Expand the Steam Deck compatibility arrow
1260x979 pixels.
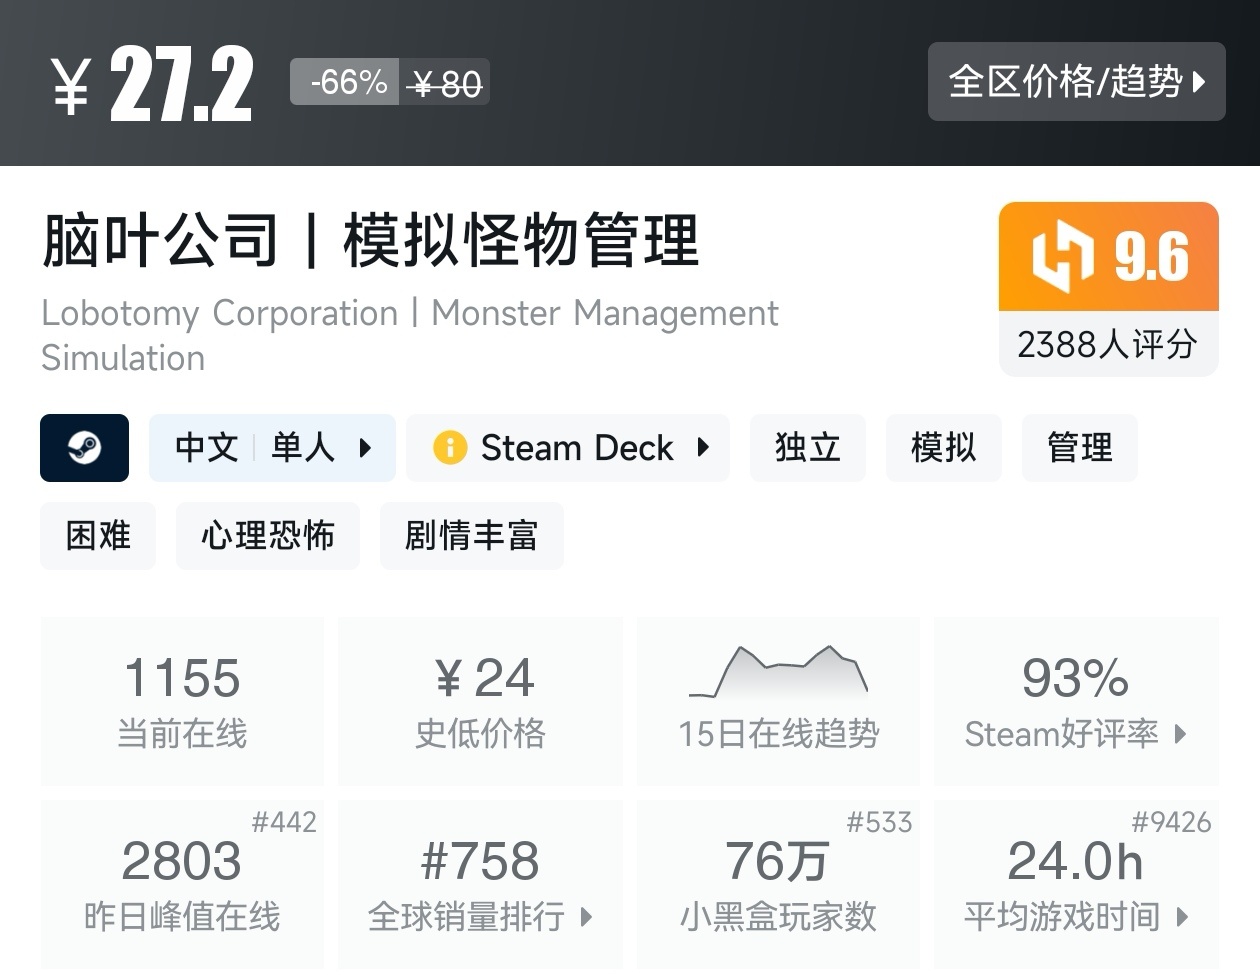click(703, 447)
